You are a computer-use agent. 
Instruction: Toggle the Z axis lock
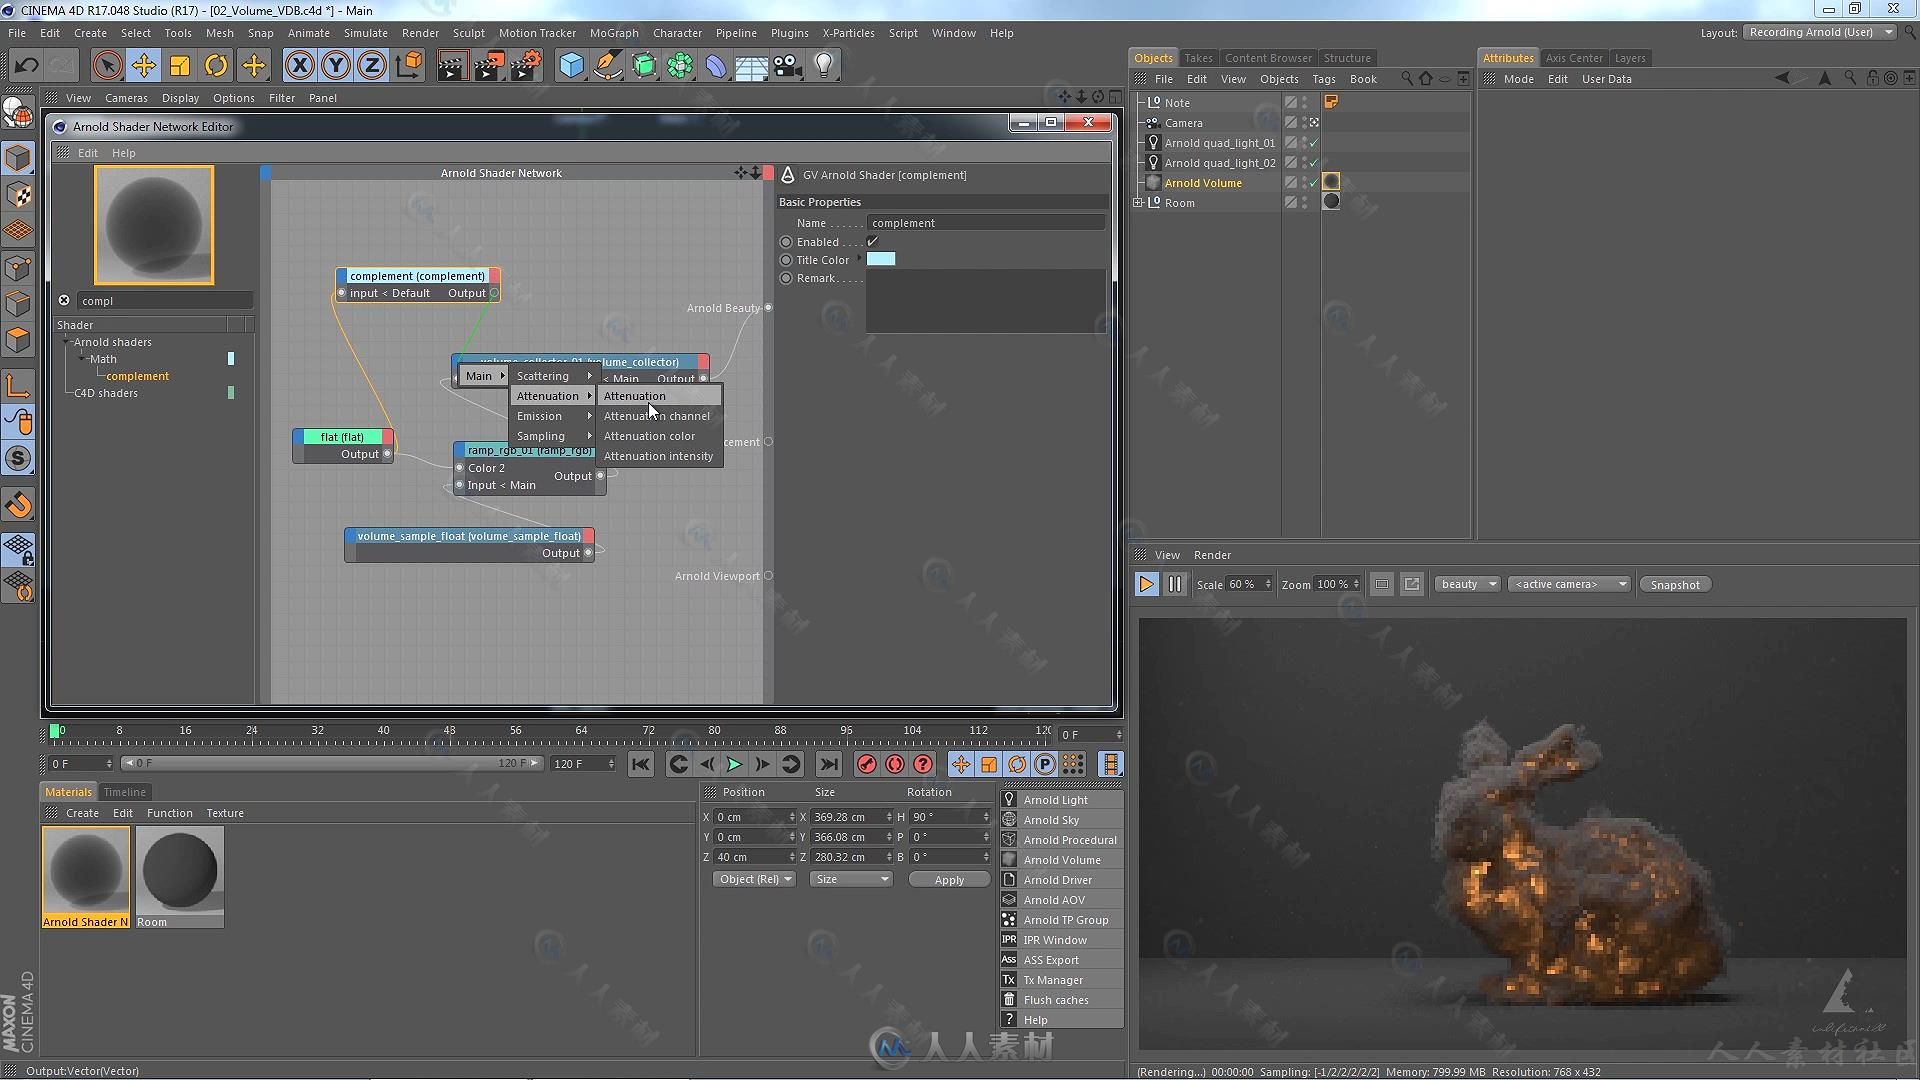(372, 66)
